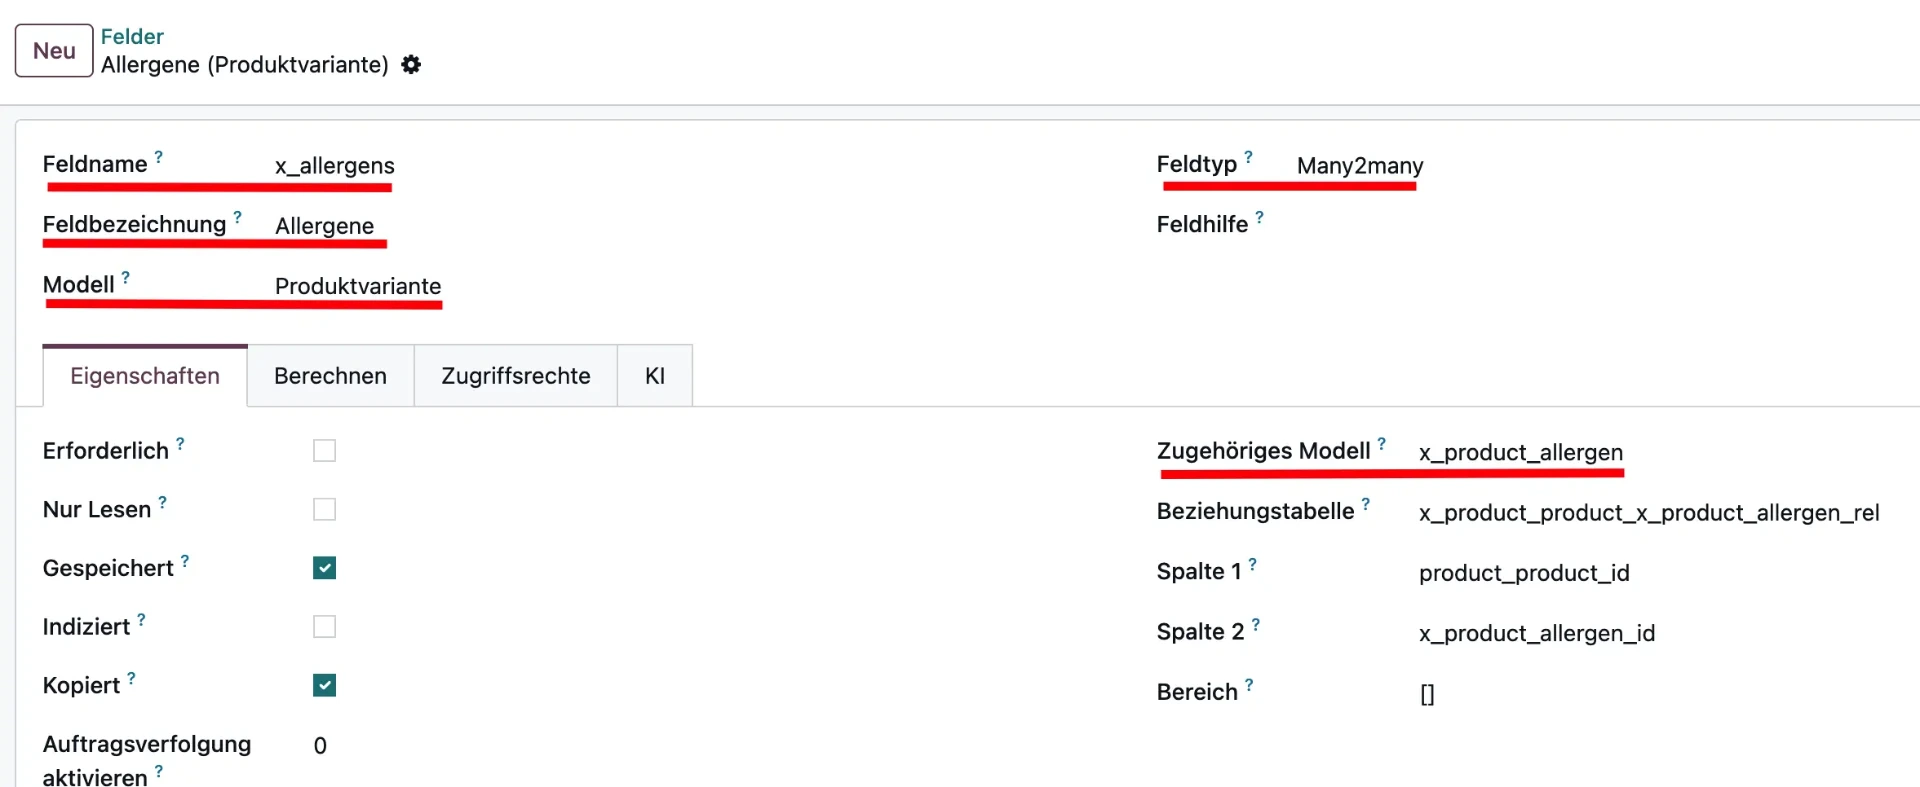
Task: Switch to the Zugriffsrechte tab
Action: point(515,375)
